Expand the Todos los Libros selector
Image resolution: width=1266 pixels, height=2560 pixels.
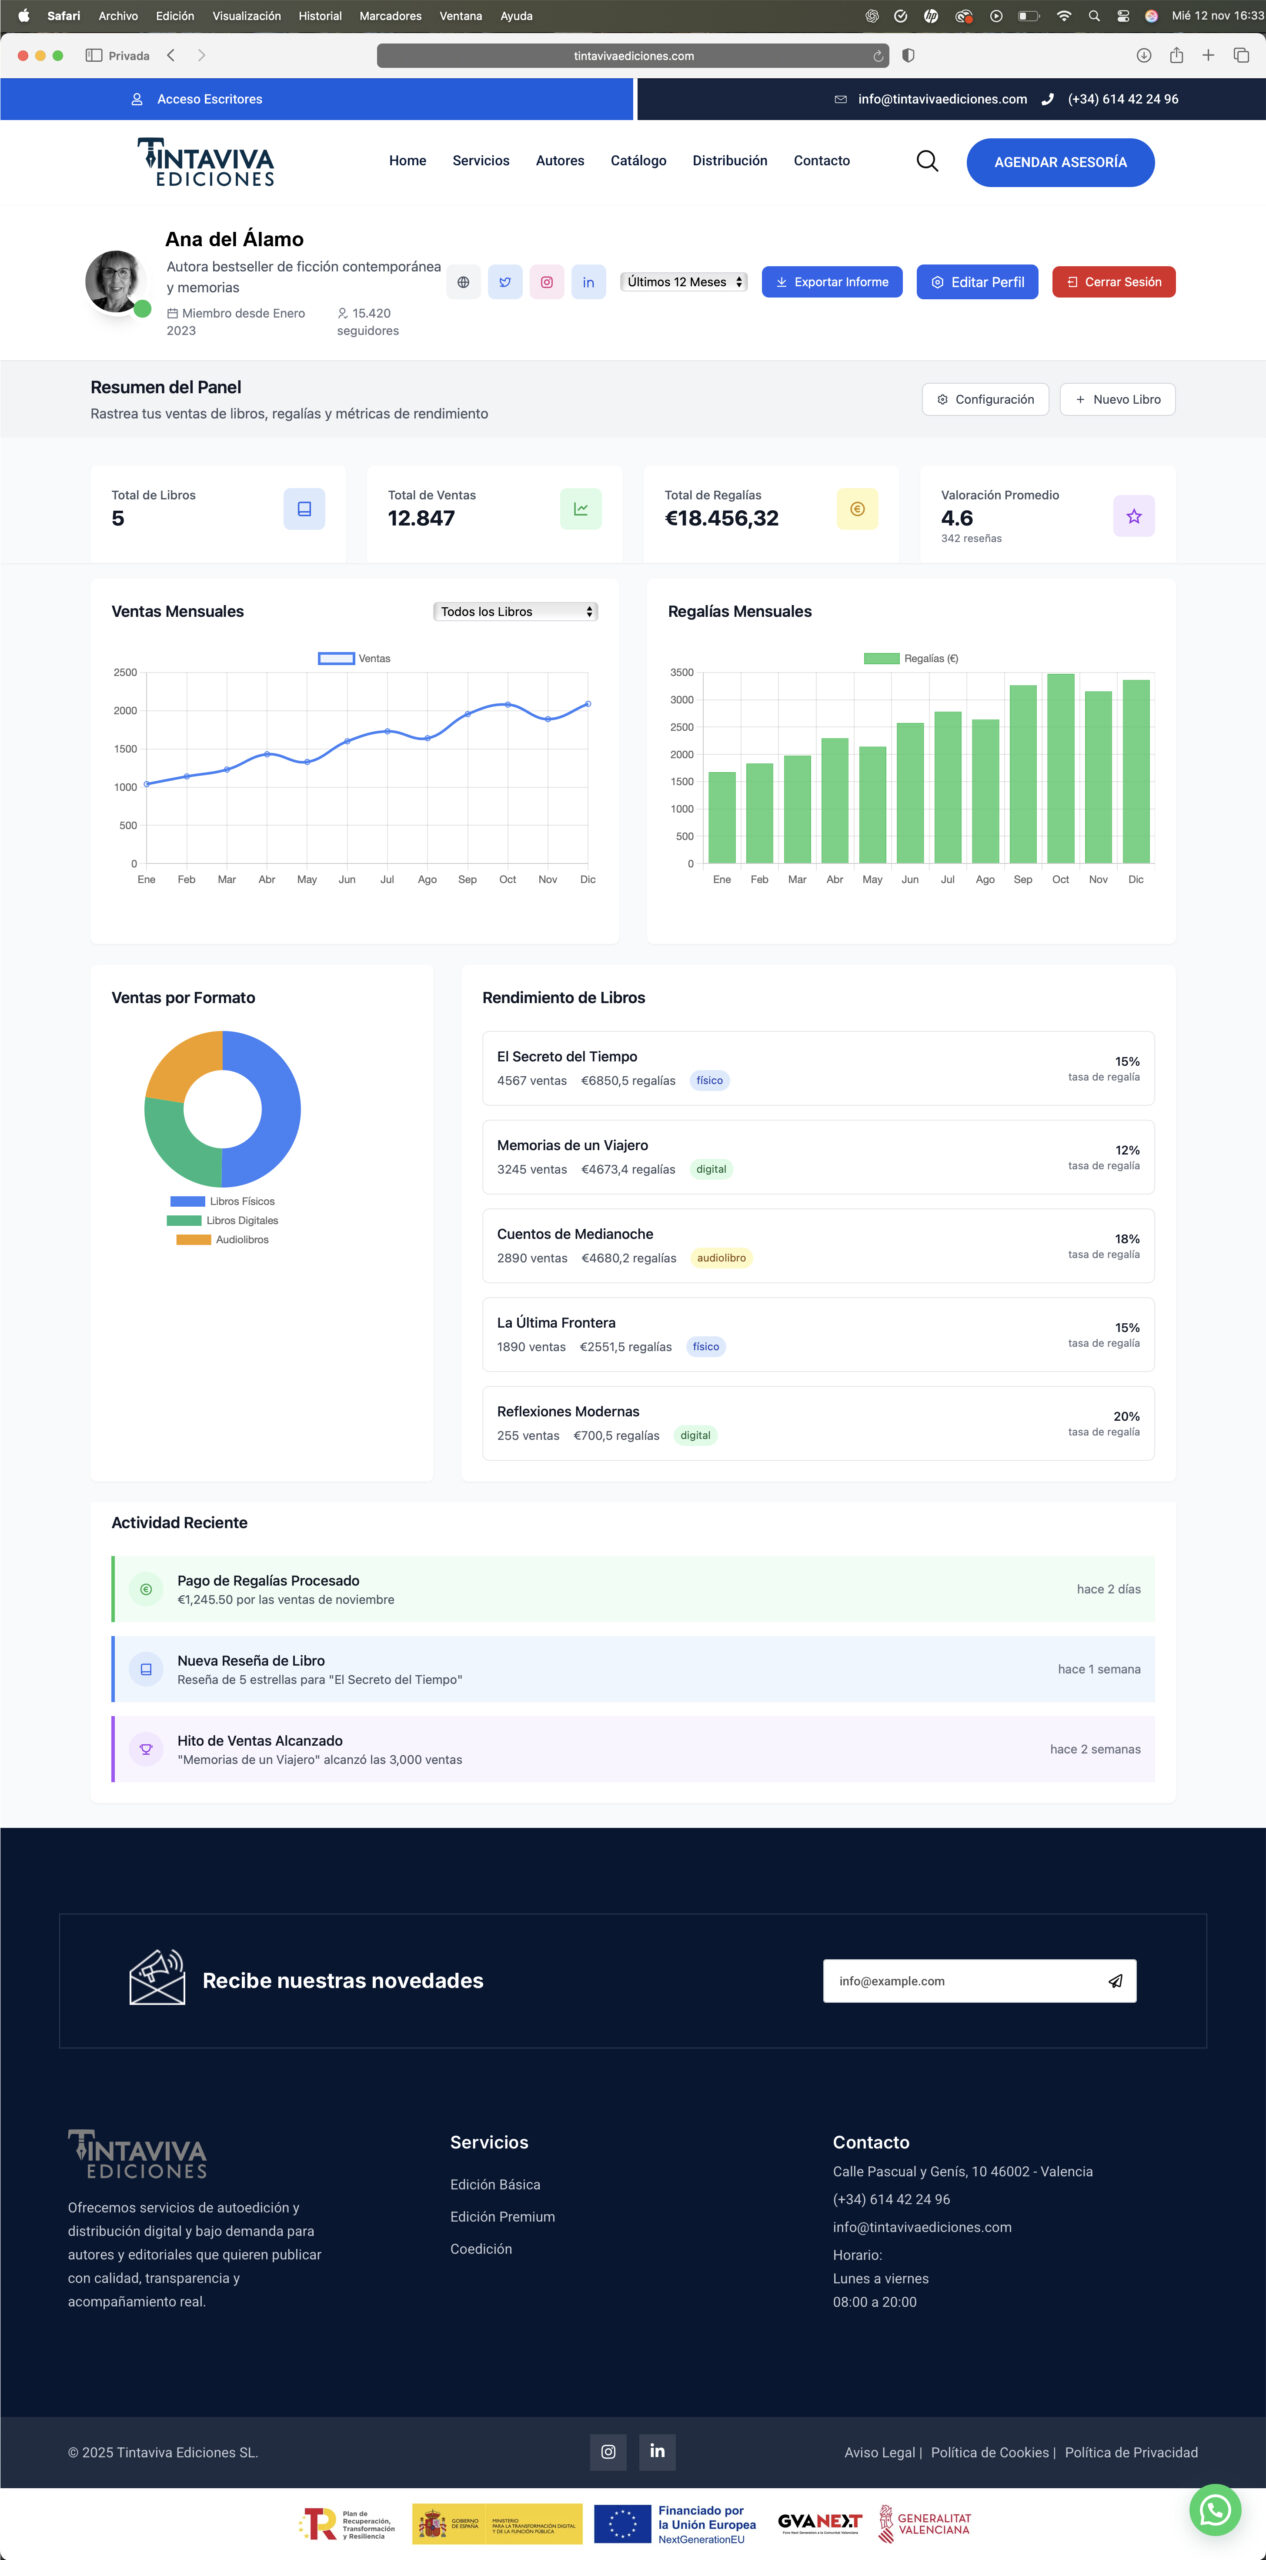tap(515, 611)
